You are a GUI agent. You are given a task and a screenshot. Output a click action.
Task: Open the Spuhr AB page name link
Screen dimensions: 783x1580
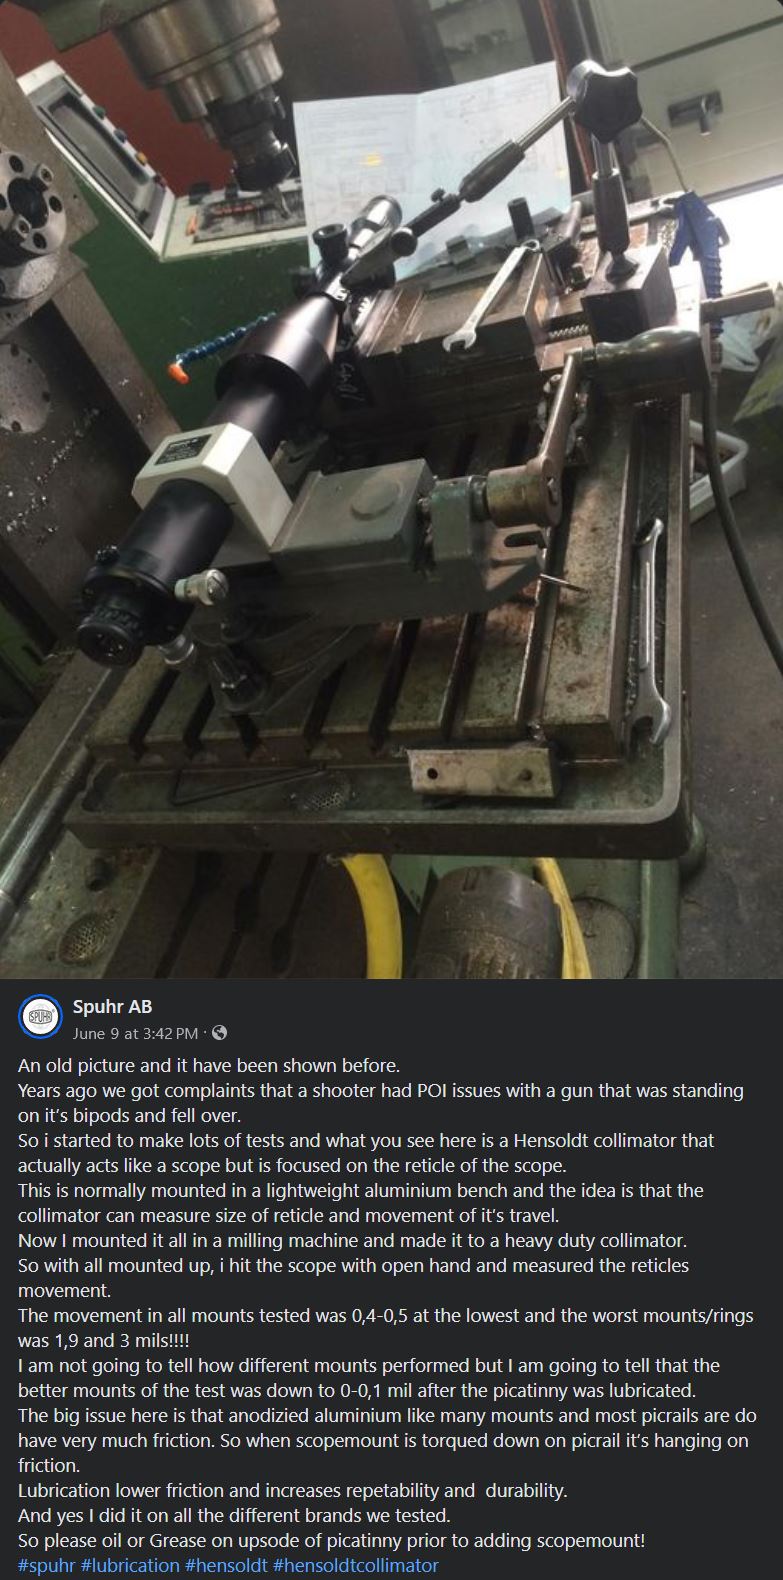[112, 1006]
